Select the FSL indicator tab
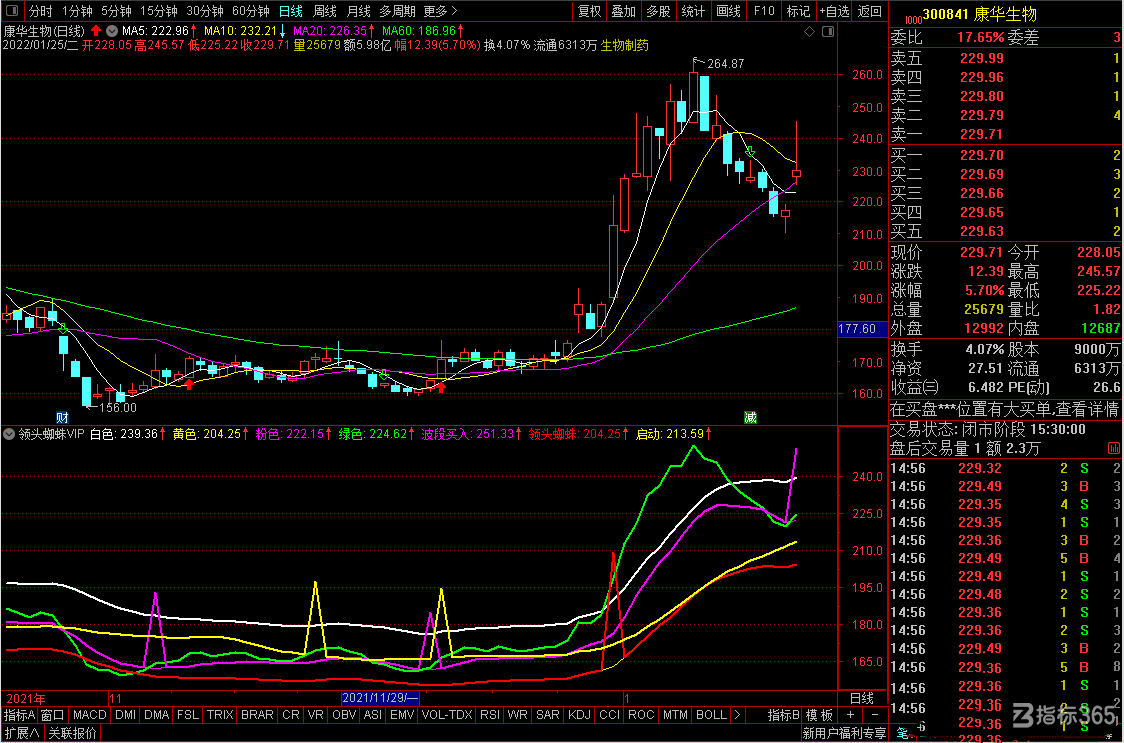 189,715
